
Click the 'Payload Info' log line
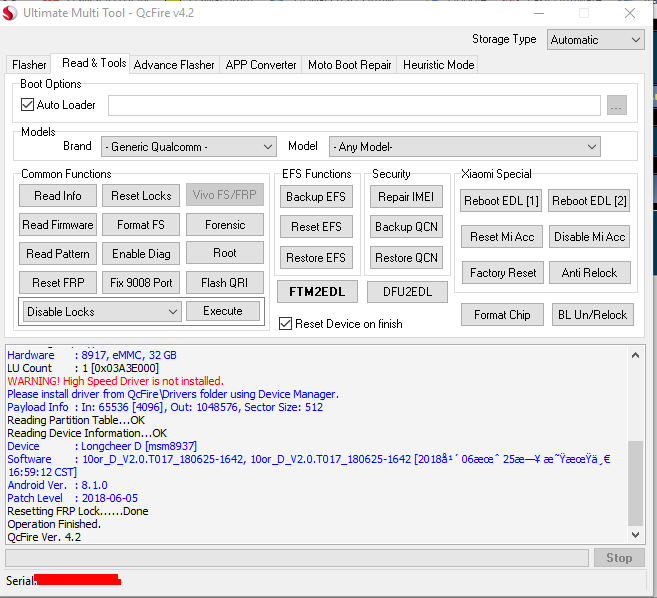pos(165,407)
